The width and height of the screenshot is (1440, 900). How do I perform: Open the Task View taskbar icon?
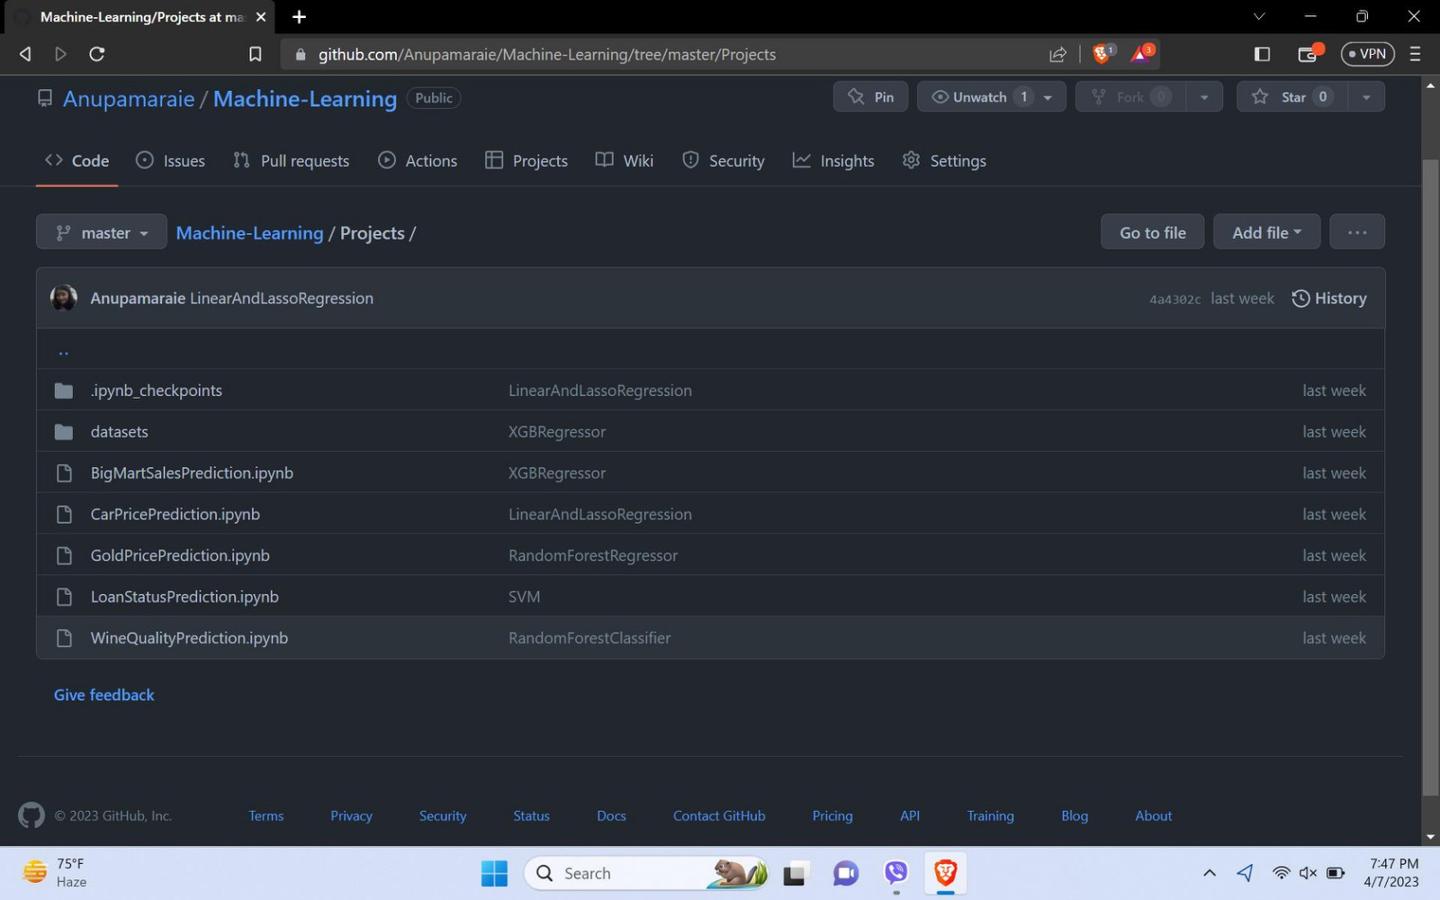(795, 873)
